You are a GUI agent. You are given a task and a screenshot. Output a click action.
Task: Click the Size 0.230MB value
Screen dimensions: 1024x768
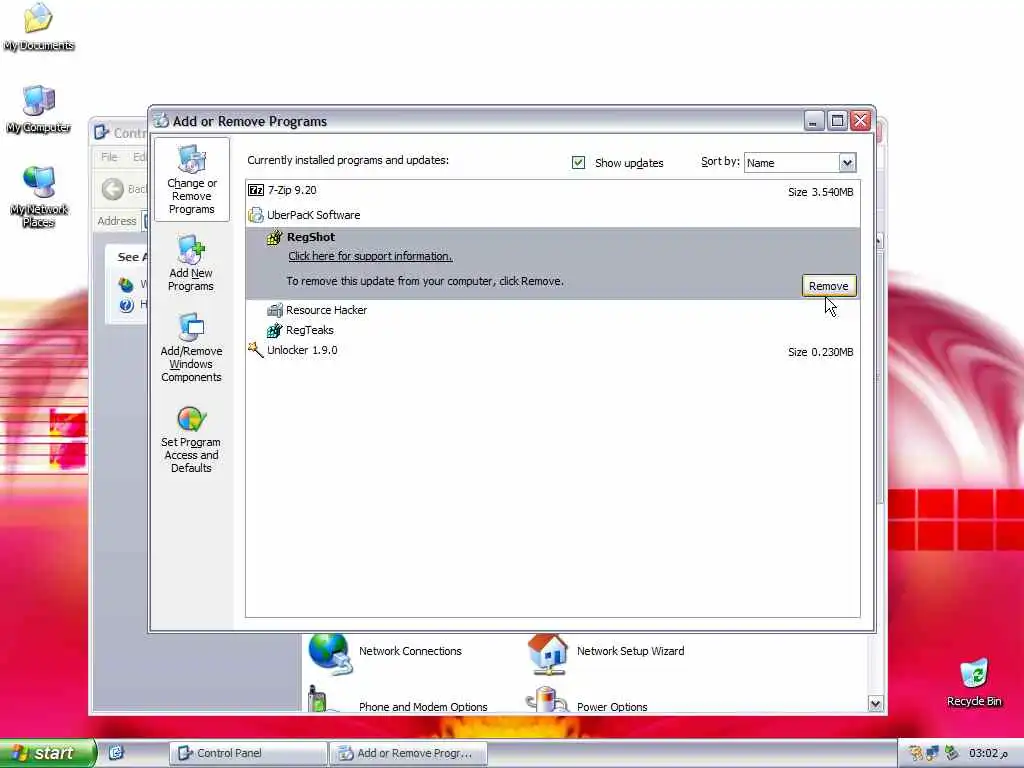coord(820,352)
